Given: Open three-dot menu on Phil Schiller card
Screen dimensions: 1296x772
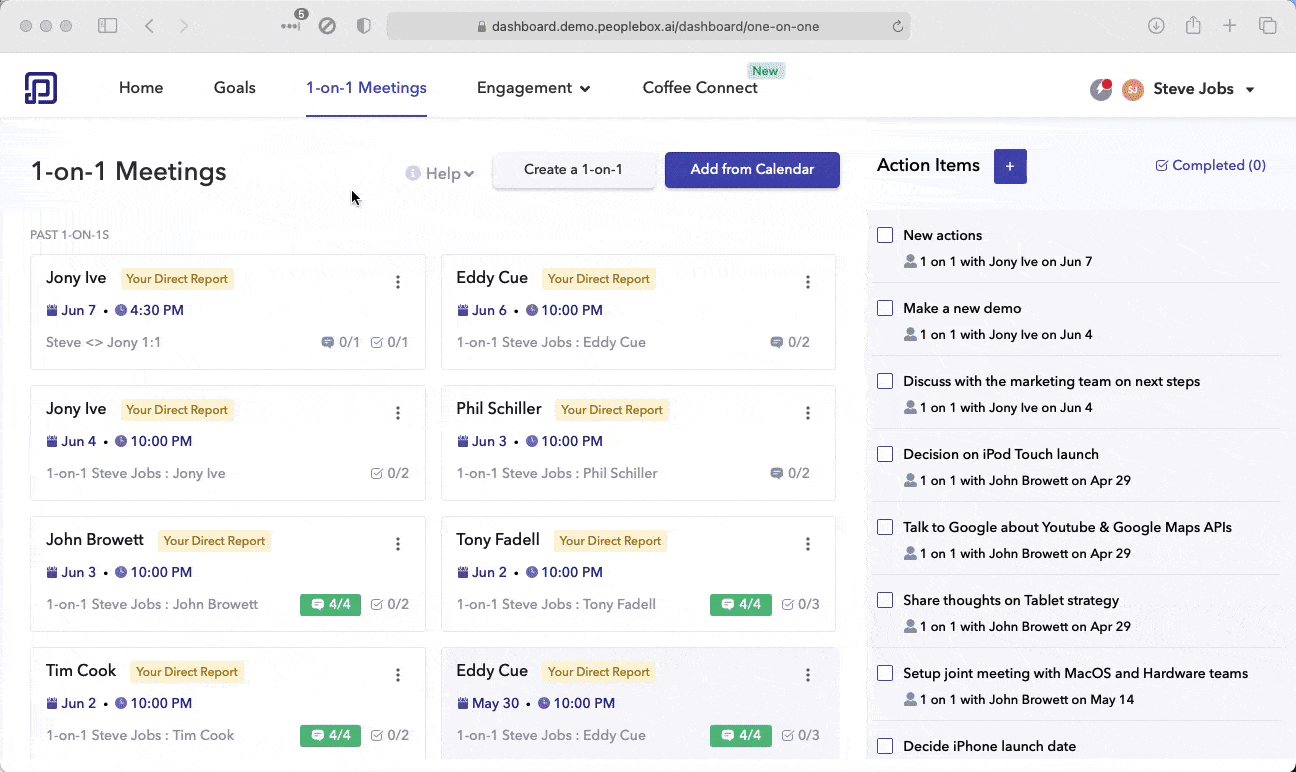Looking at the screenshot, I should pos(808,413).
